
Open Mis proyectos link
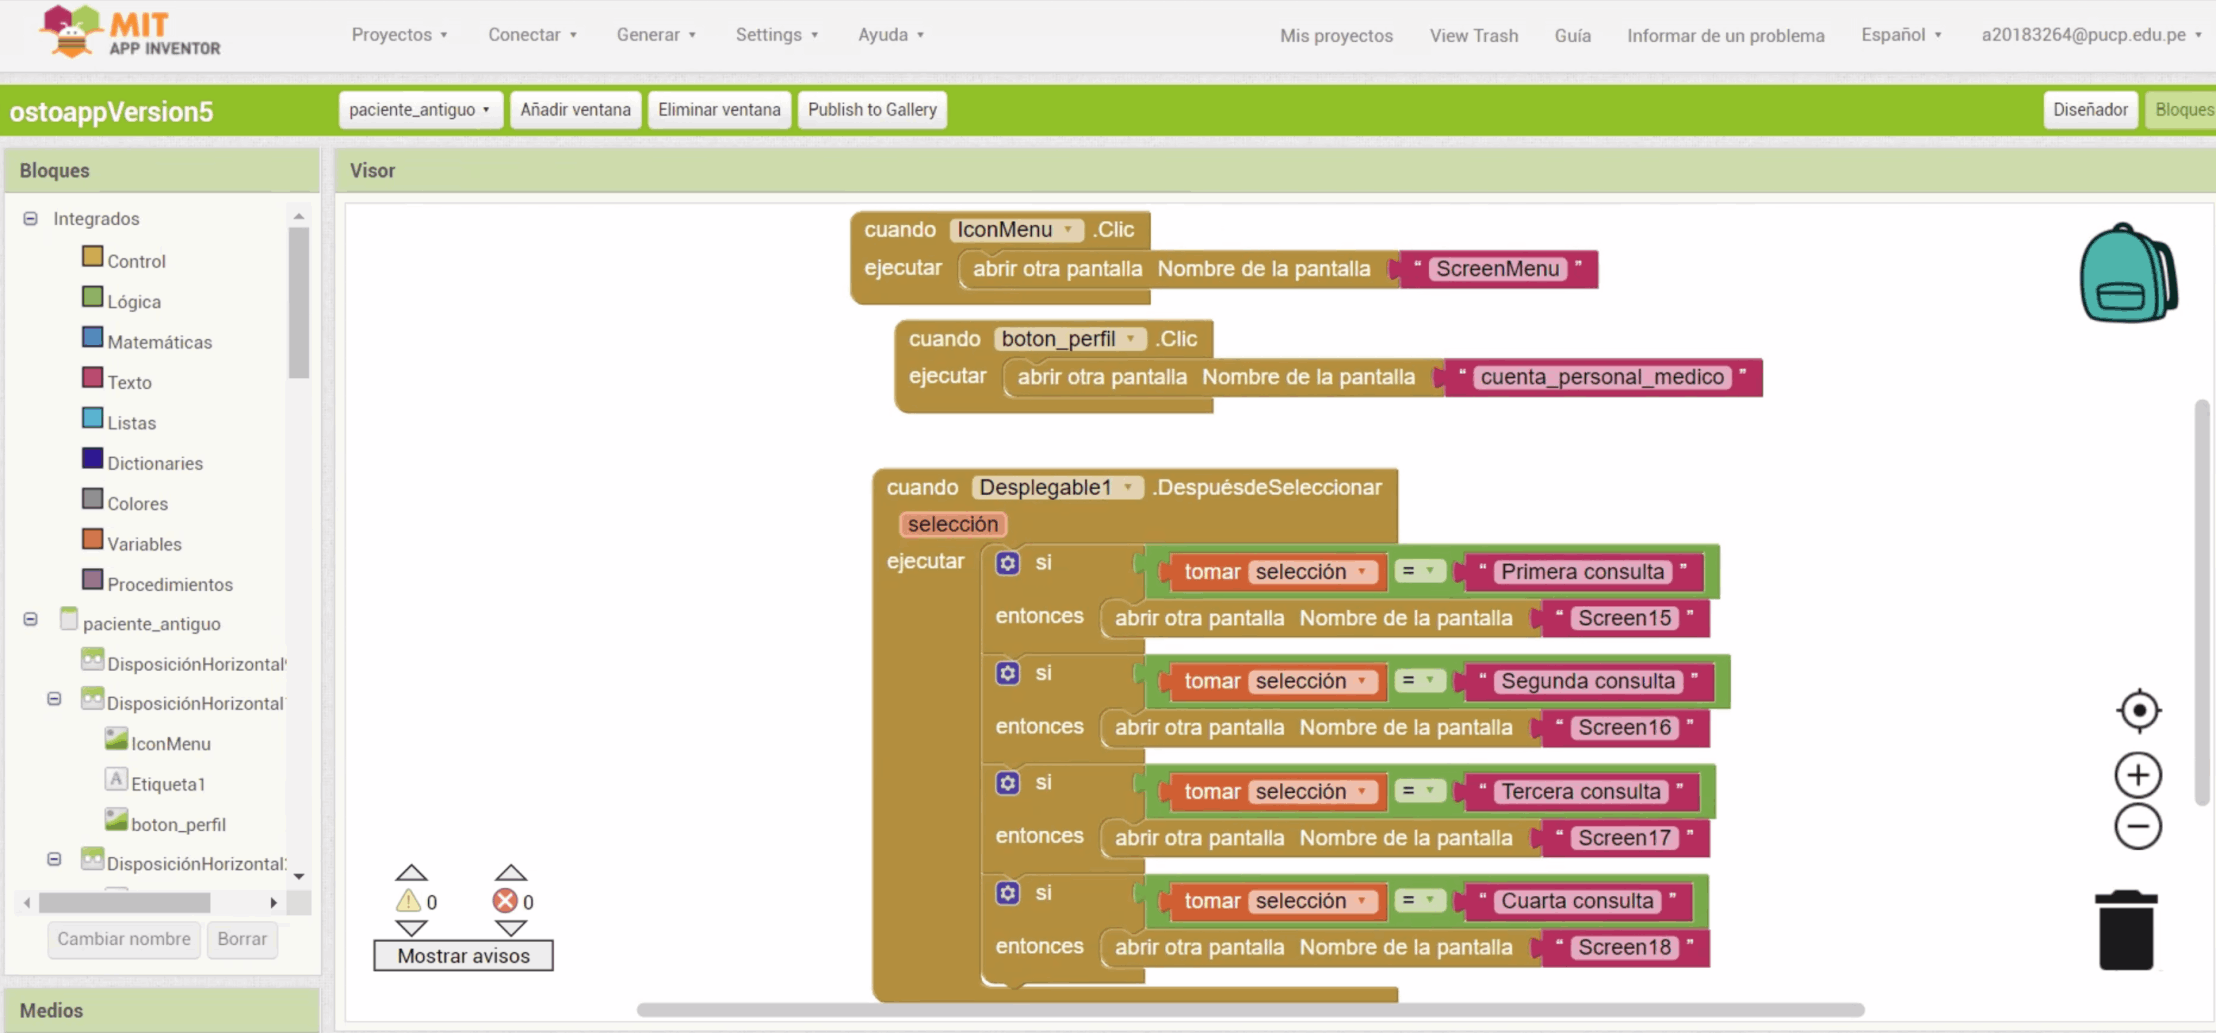click(x=1336, y=35)
